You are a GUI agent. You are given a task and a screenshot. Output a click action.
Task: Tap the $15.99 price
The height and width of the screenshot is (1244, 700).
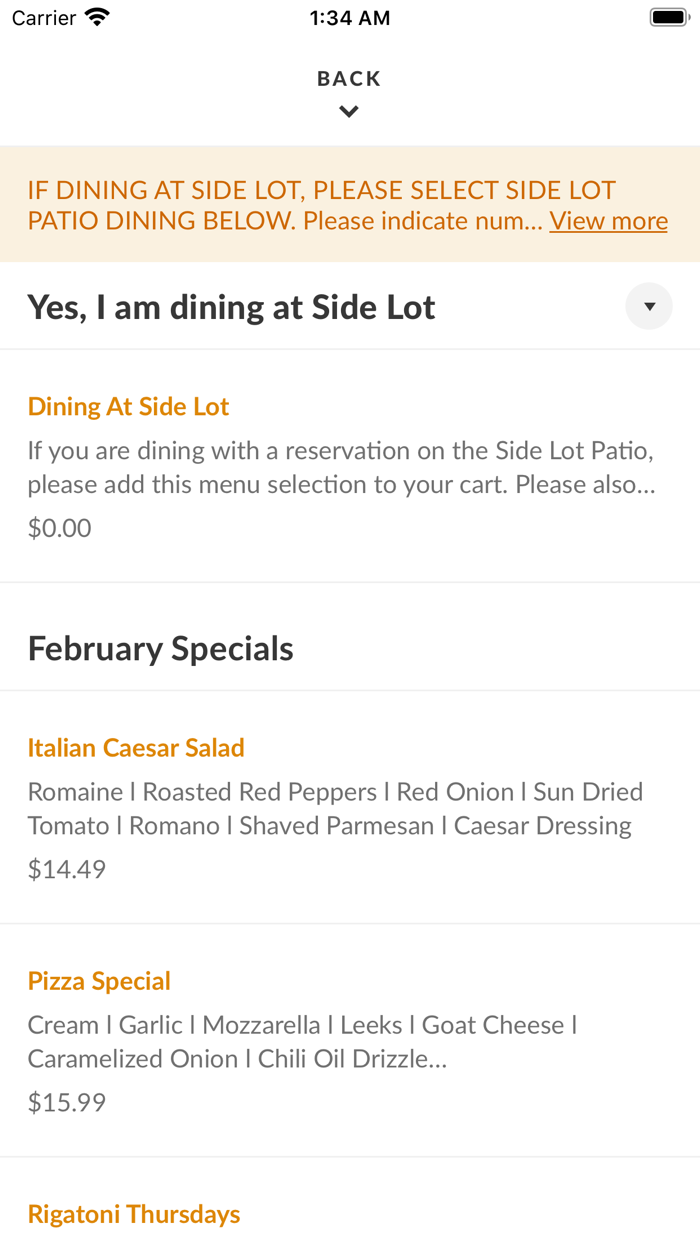[66, 1102]
